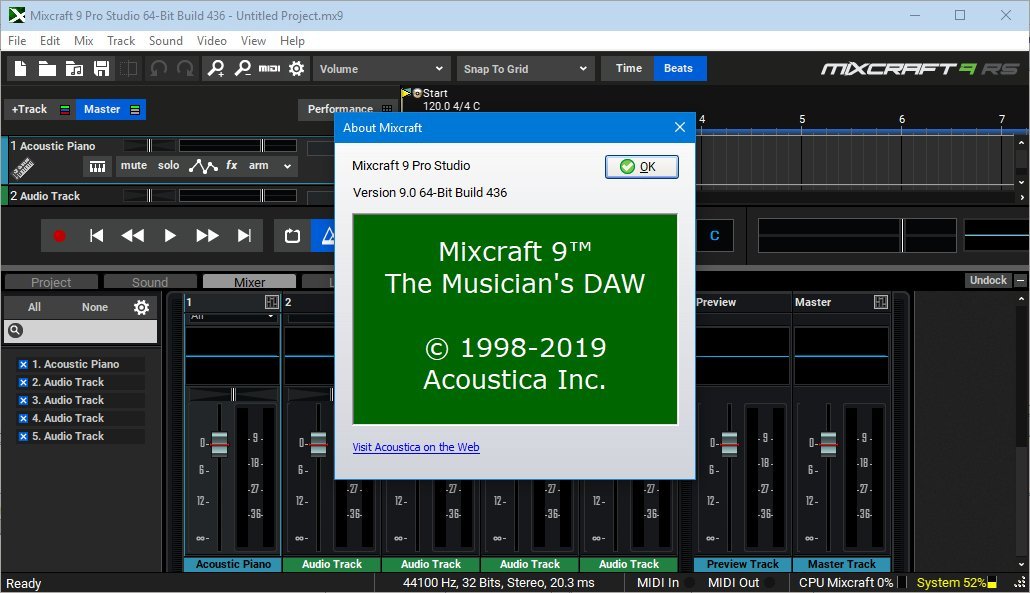Follow the Visit Acoustica on the Web link

pos(416,447)
